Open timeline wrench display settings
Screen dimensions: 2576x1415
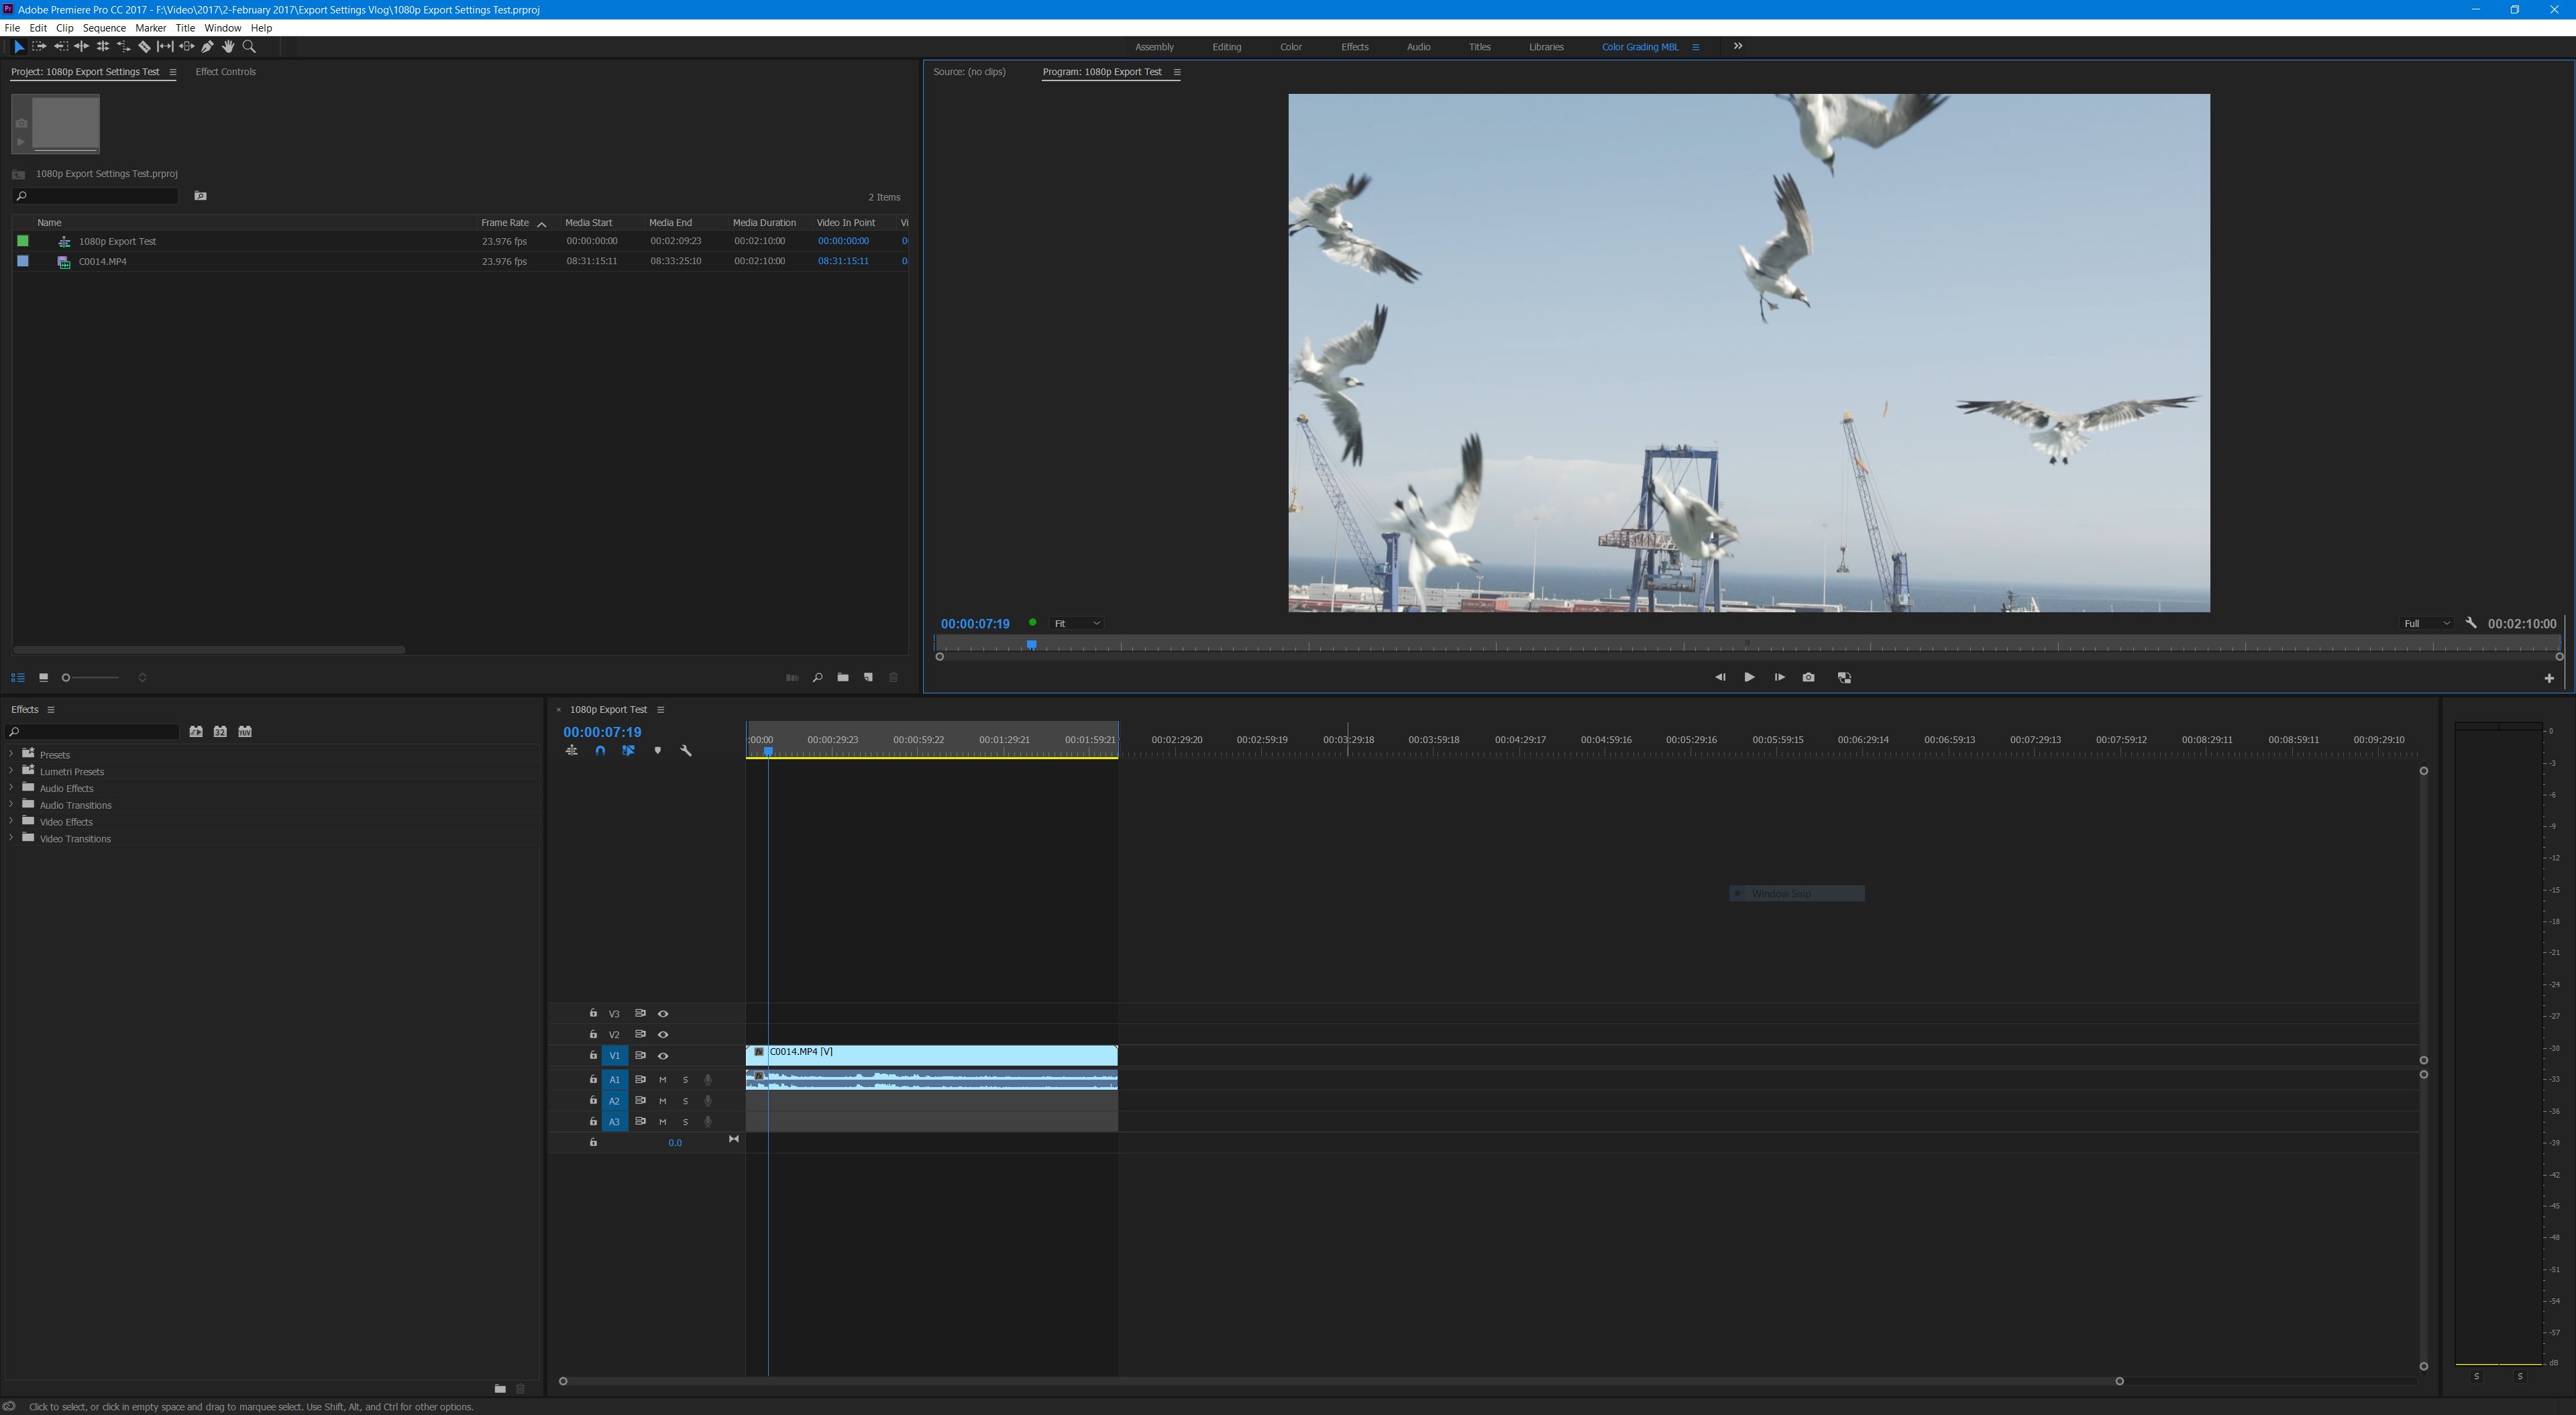point(686,750)
